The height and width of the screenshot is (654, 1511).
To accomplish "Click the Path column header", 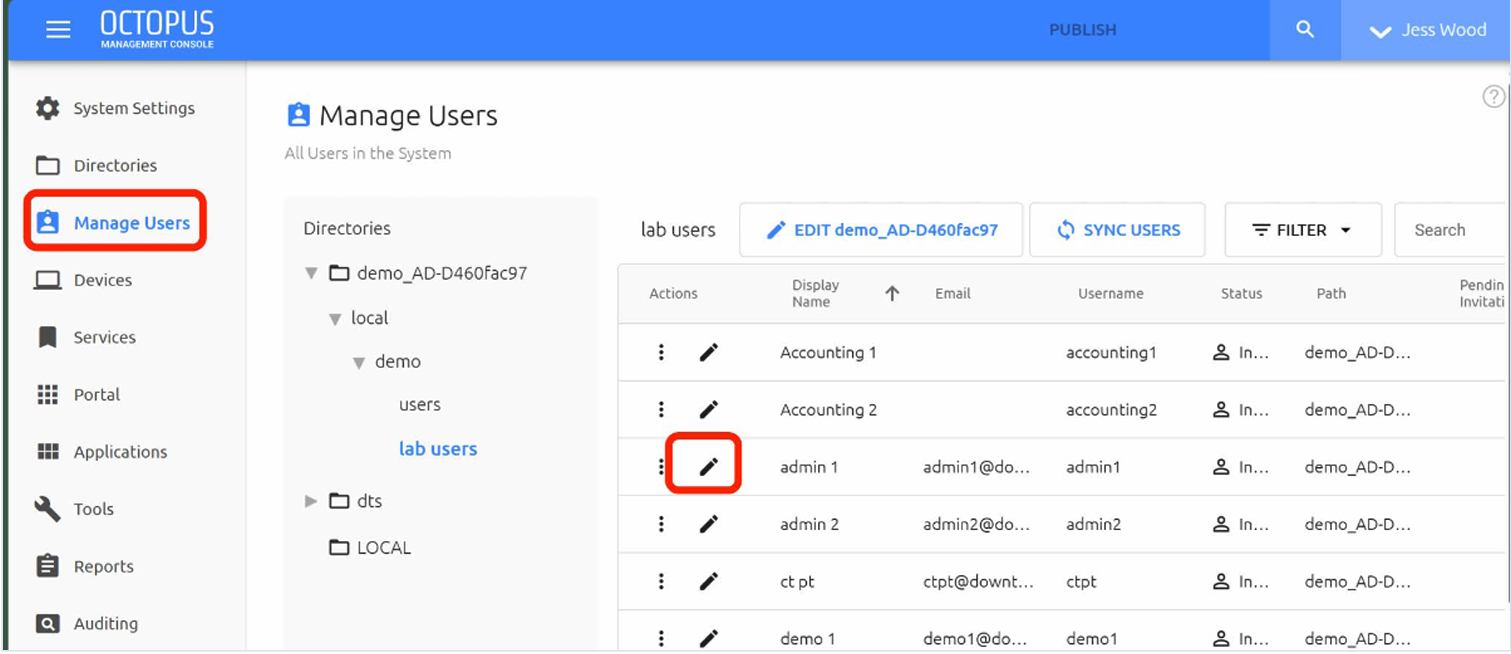I will point(1331,293).
